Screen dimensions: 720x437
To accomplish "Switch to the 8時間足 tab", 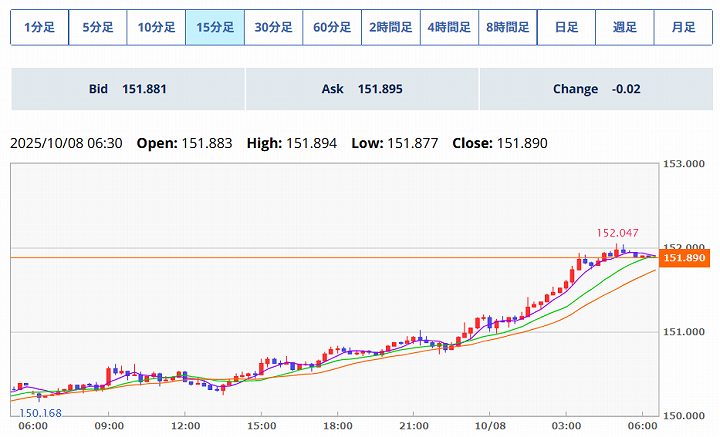I will click(x=508, y=27).
